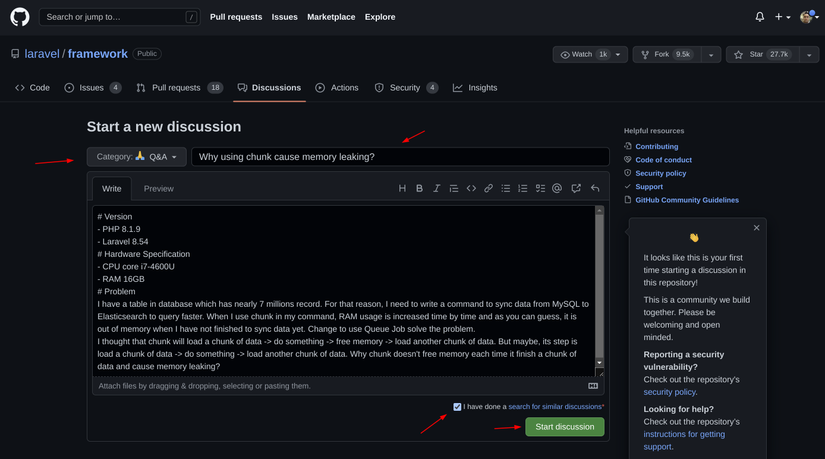
Task: Open the repository Pull requests tab
Action: [x=179, y=88]
